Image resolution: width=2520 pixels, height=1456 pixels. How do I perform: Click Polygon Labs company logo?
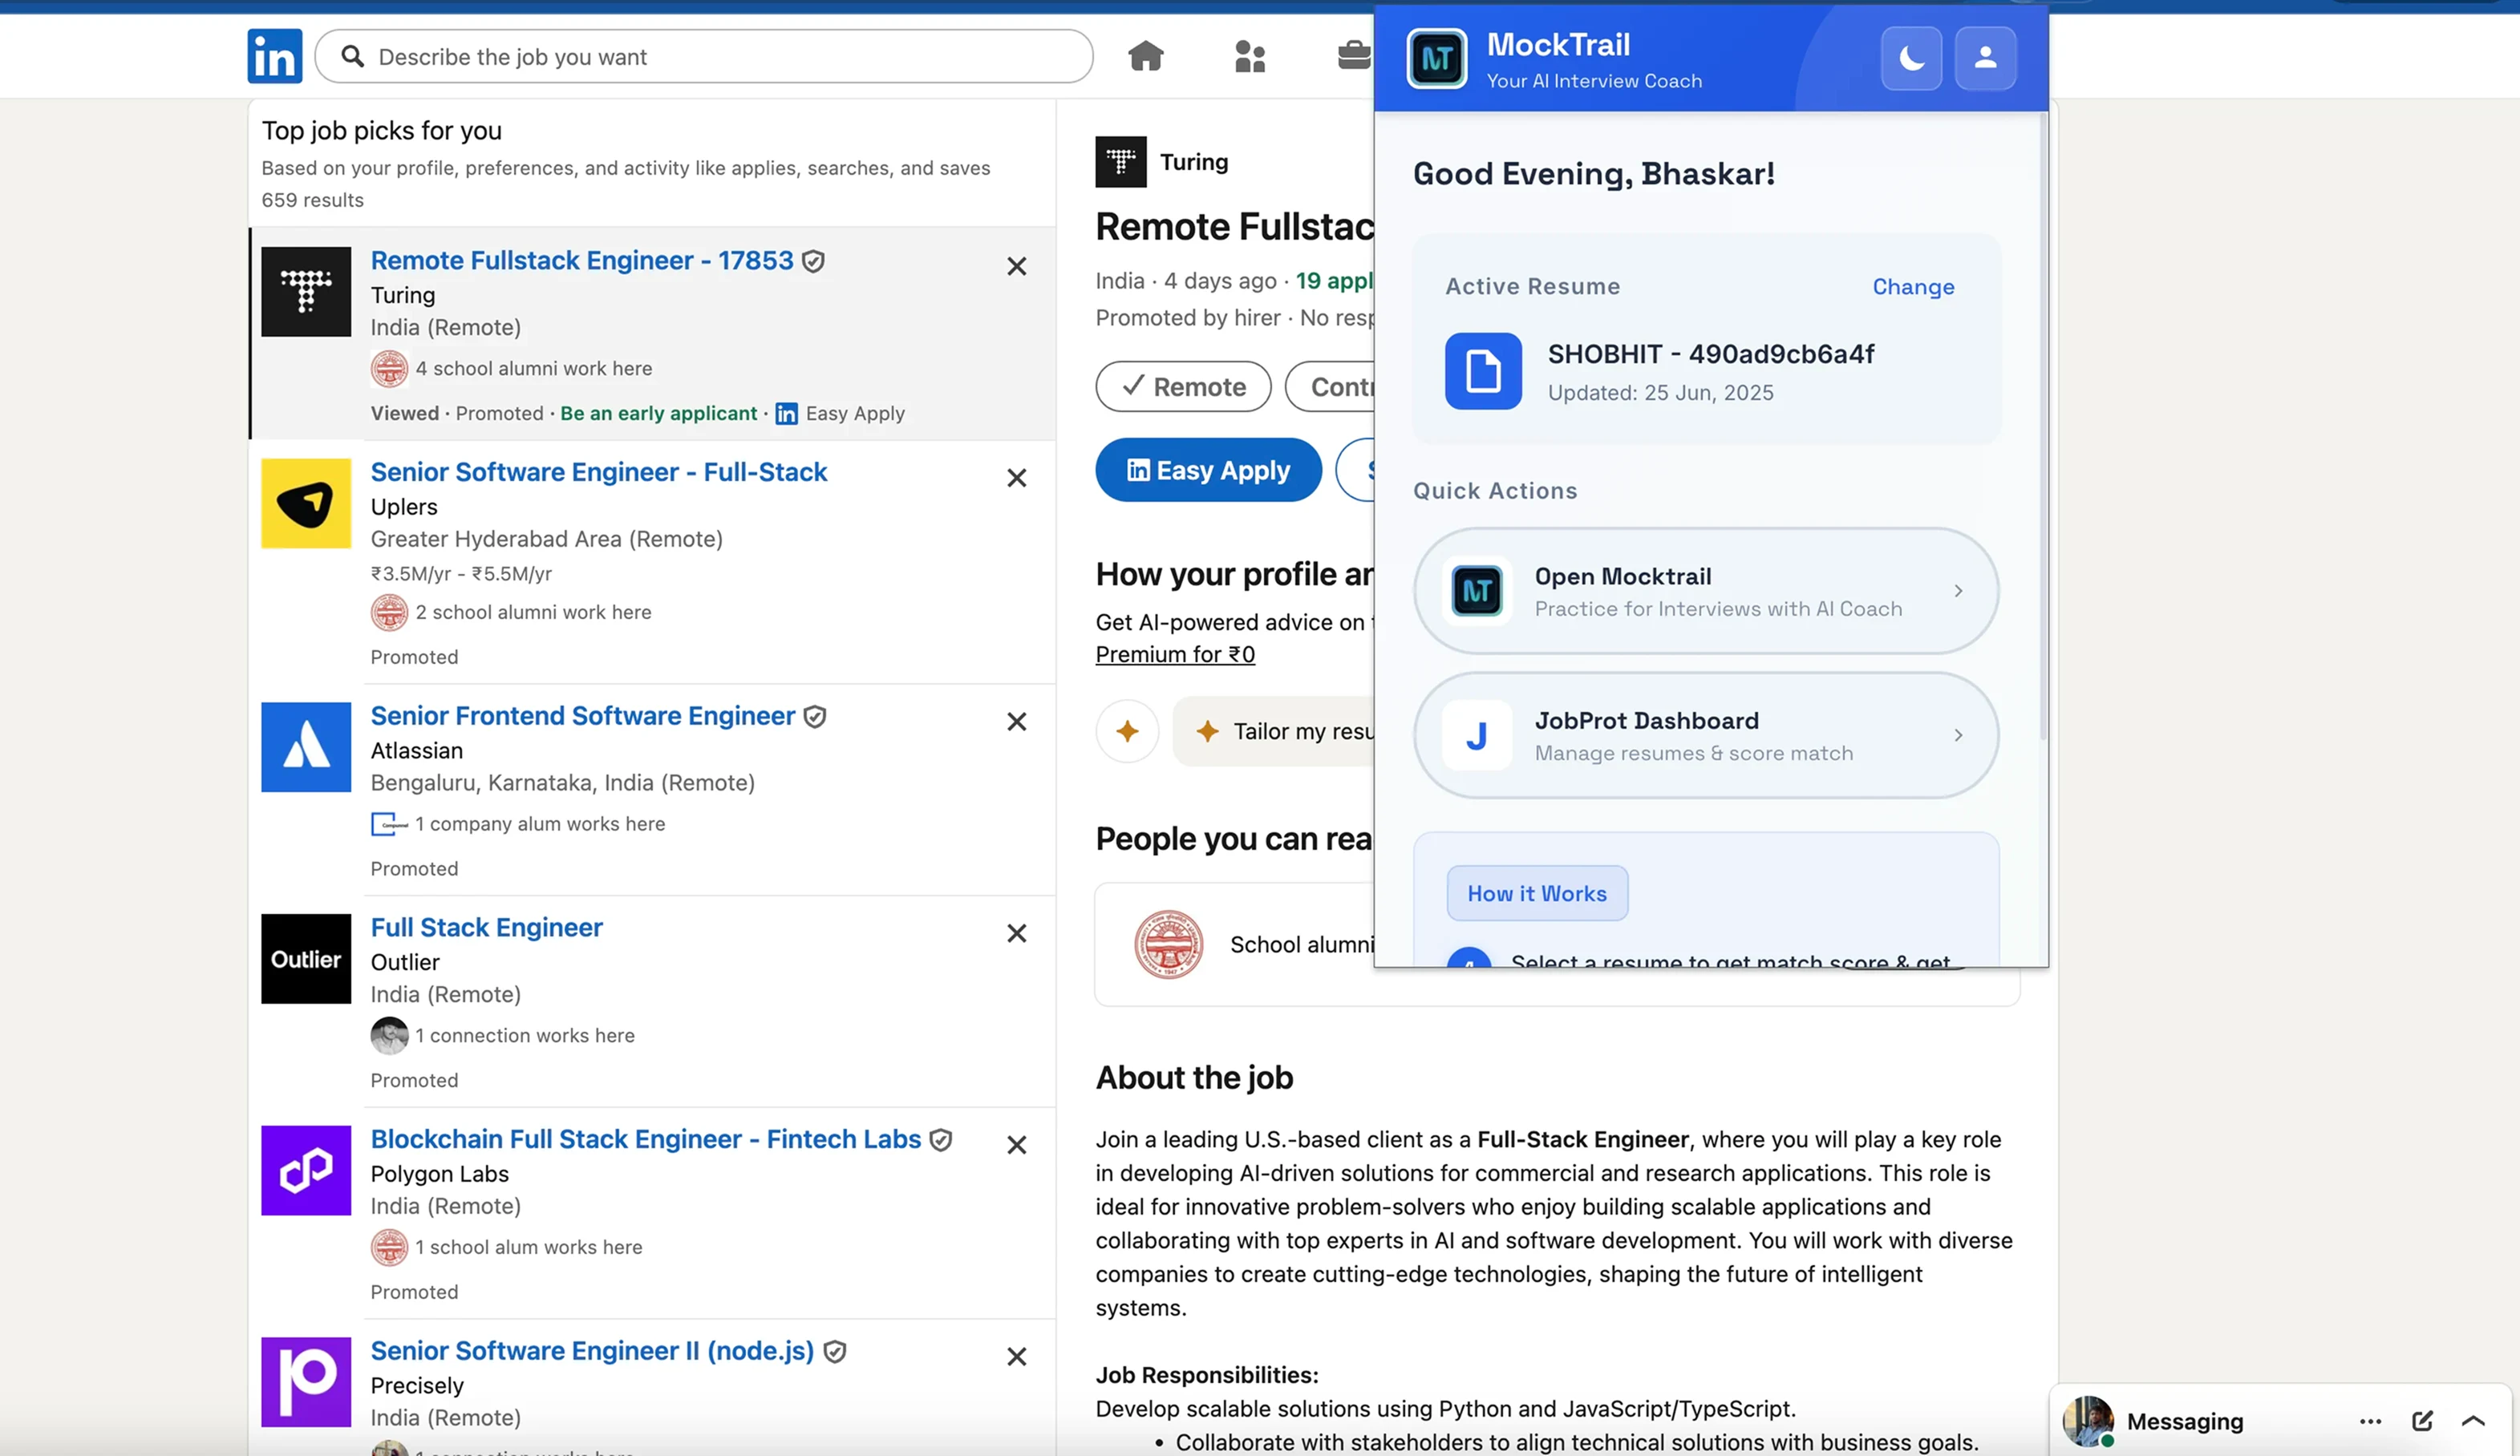point(306,1171)
